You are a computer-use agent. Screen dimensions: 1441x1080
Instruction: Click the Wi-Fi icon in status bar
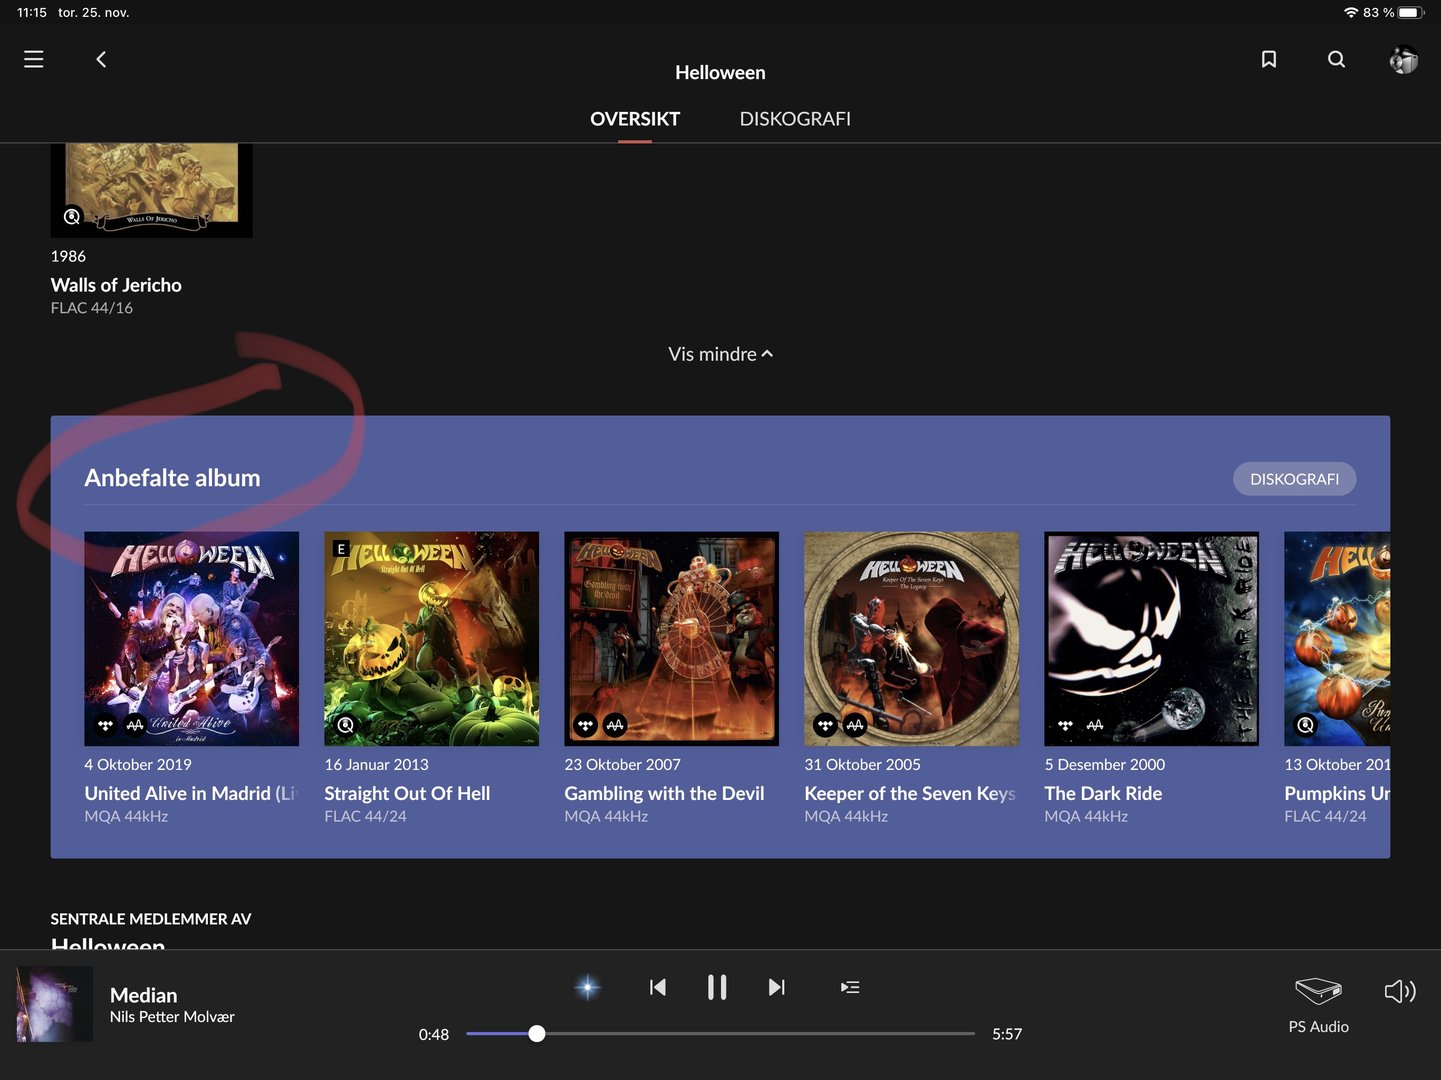click(1351, 13)
